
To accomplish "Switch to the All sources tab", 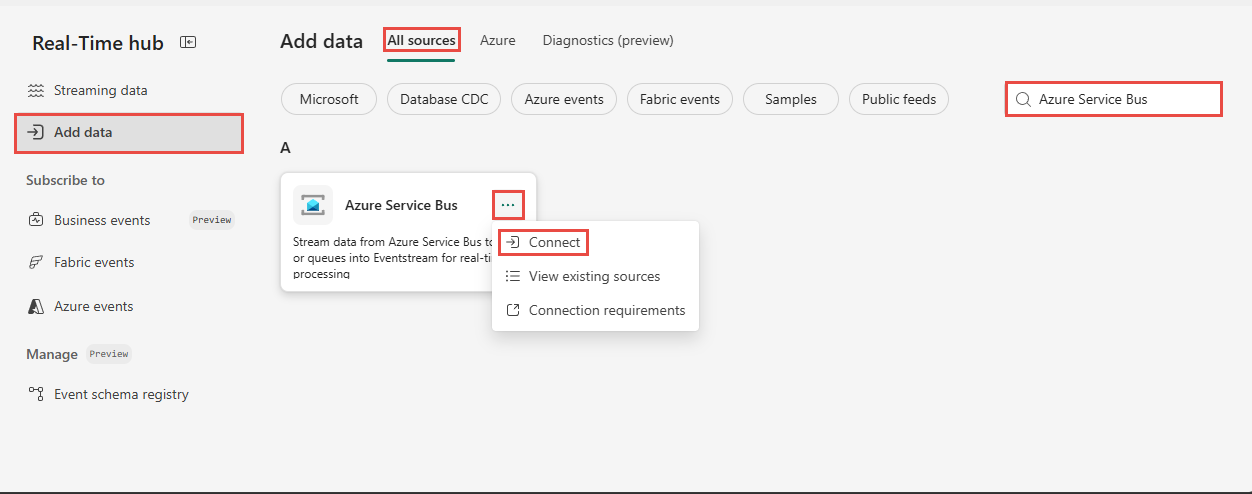I will coord(421,41).
